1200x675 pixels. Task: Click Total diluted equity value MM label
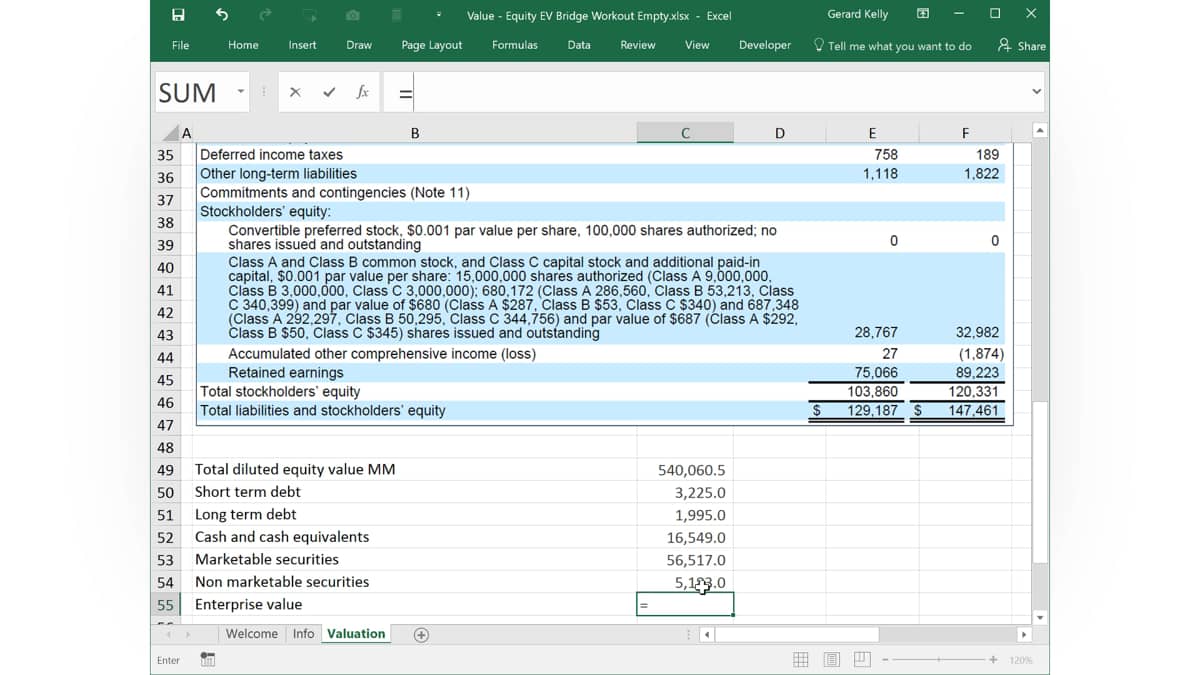coord(295,470)
